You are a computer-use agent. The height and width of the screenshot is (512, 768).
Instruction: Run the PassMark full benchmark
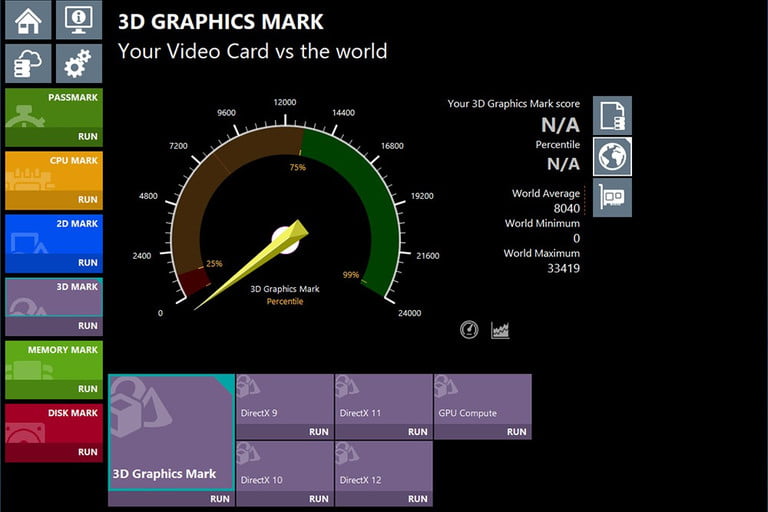point(54,137)
